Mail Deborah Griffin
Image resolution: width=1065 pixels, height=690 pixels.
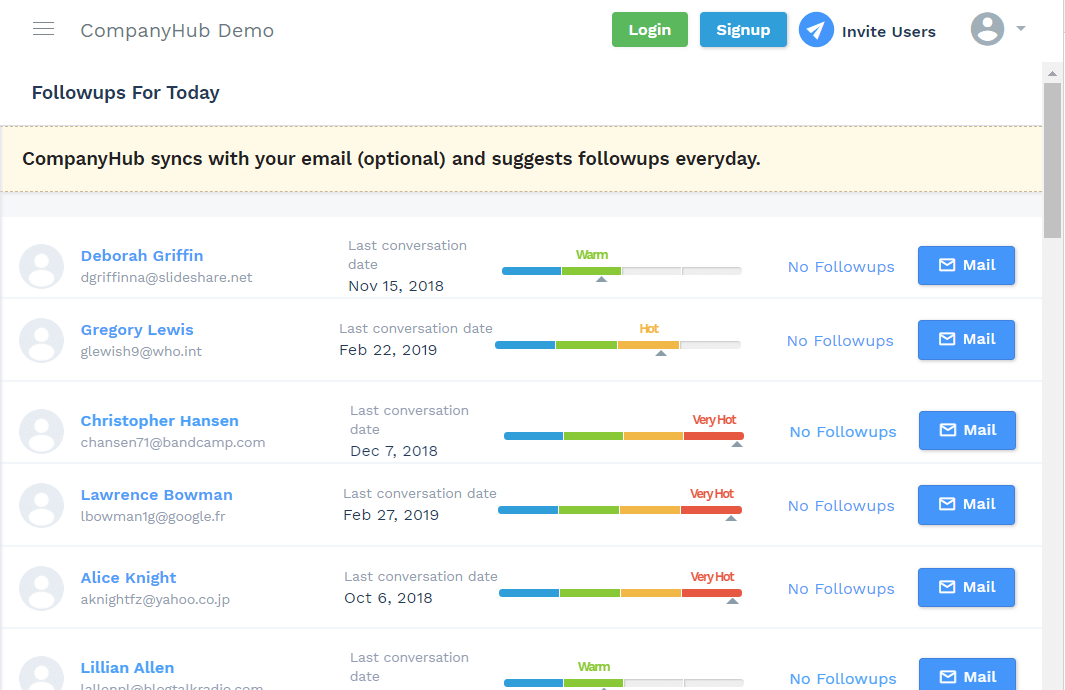(x=966, y=265)
